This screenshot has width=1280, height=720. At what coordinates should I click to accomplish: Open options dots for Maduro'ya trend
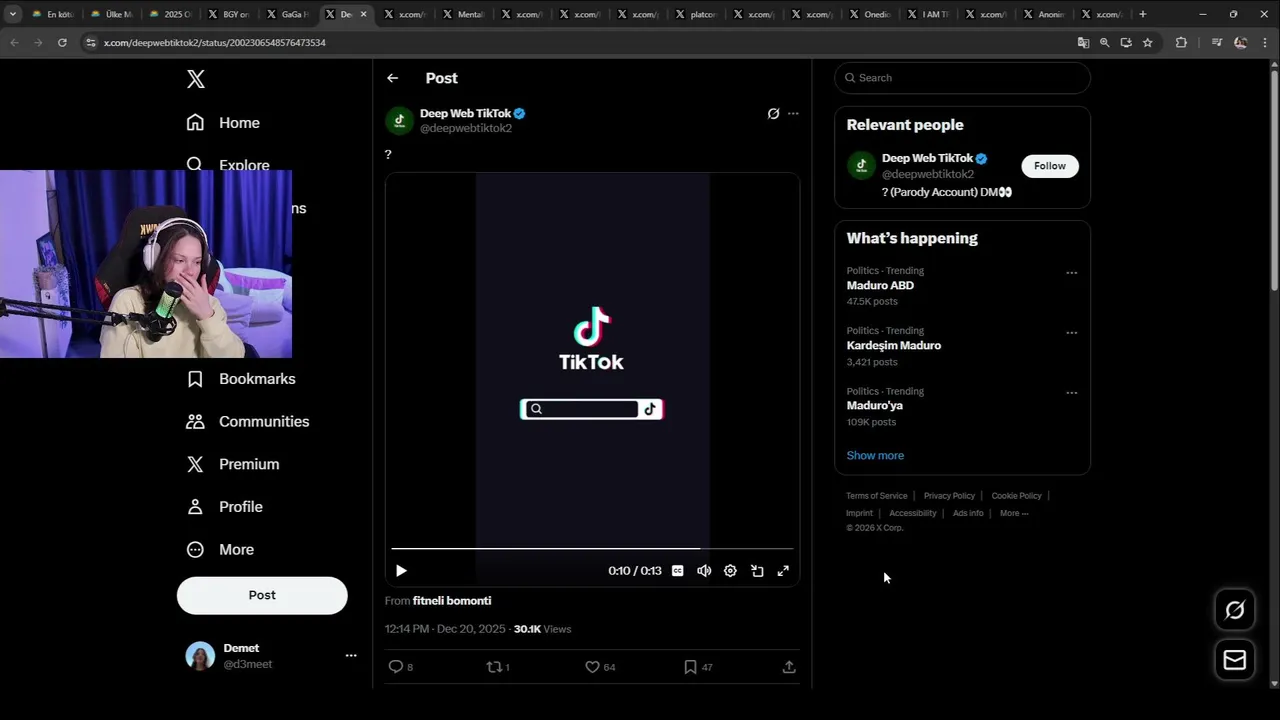(x=1071, y=393)
